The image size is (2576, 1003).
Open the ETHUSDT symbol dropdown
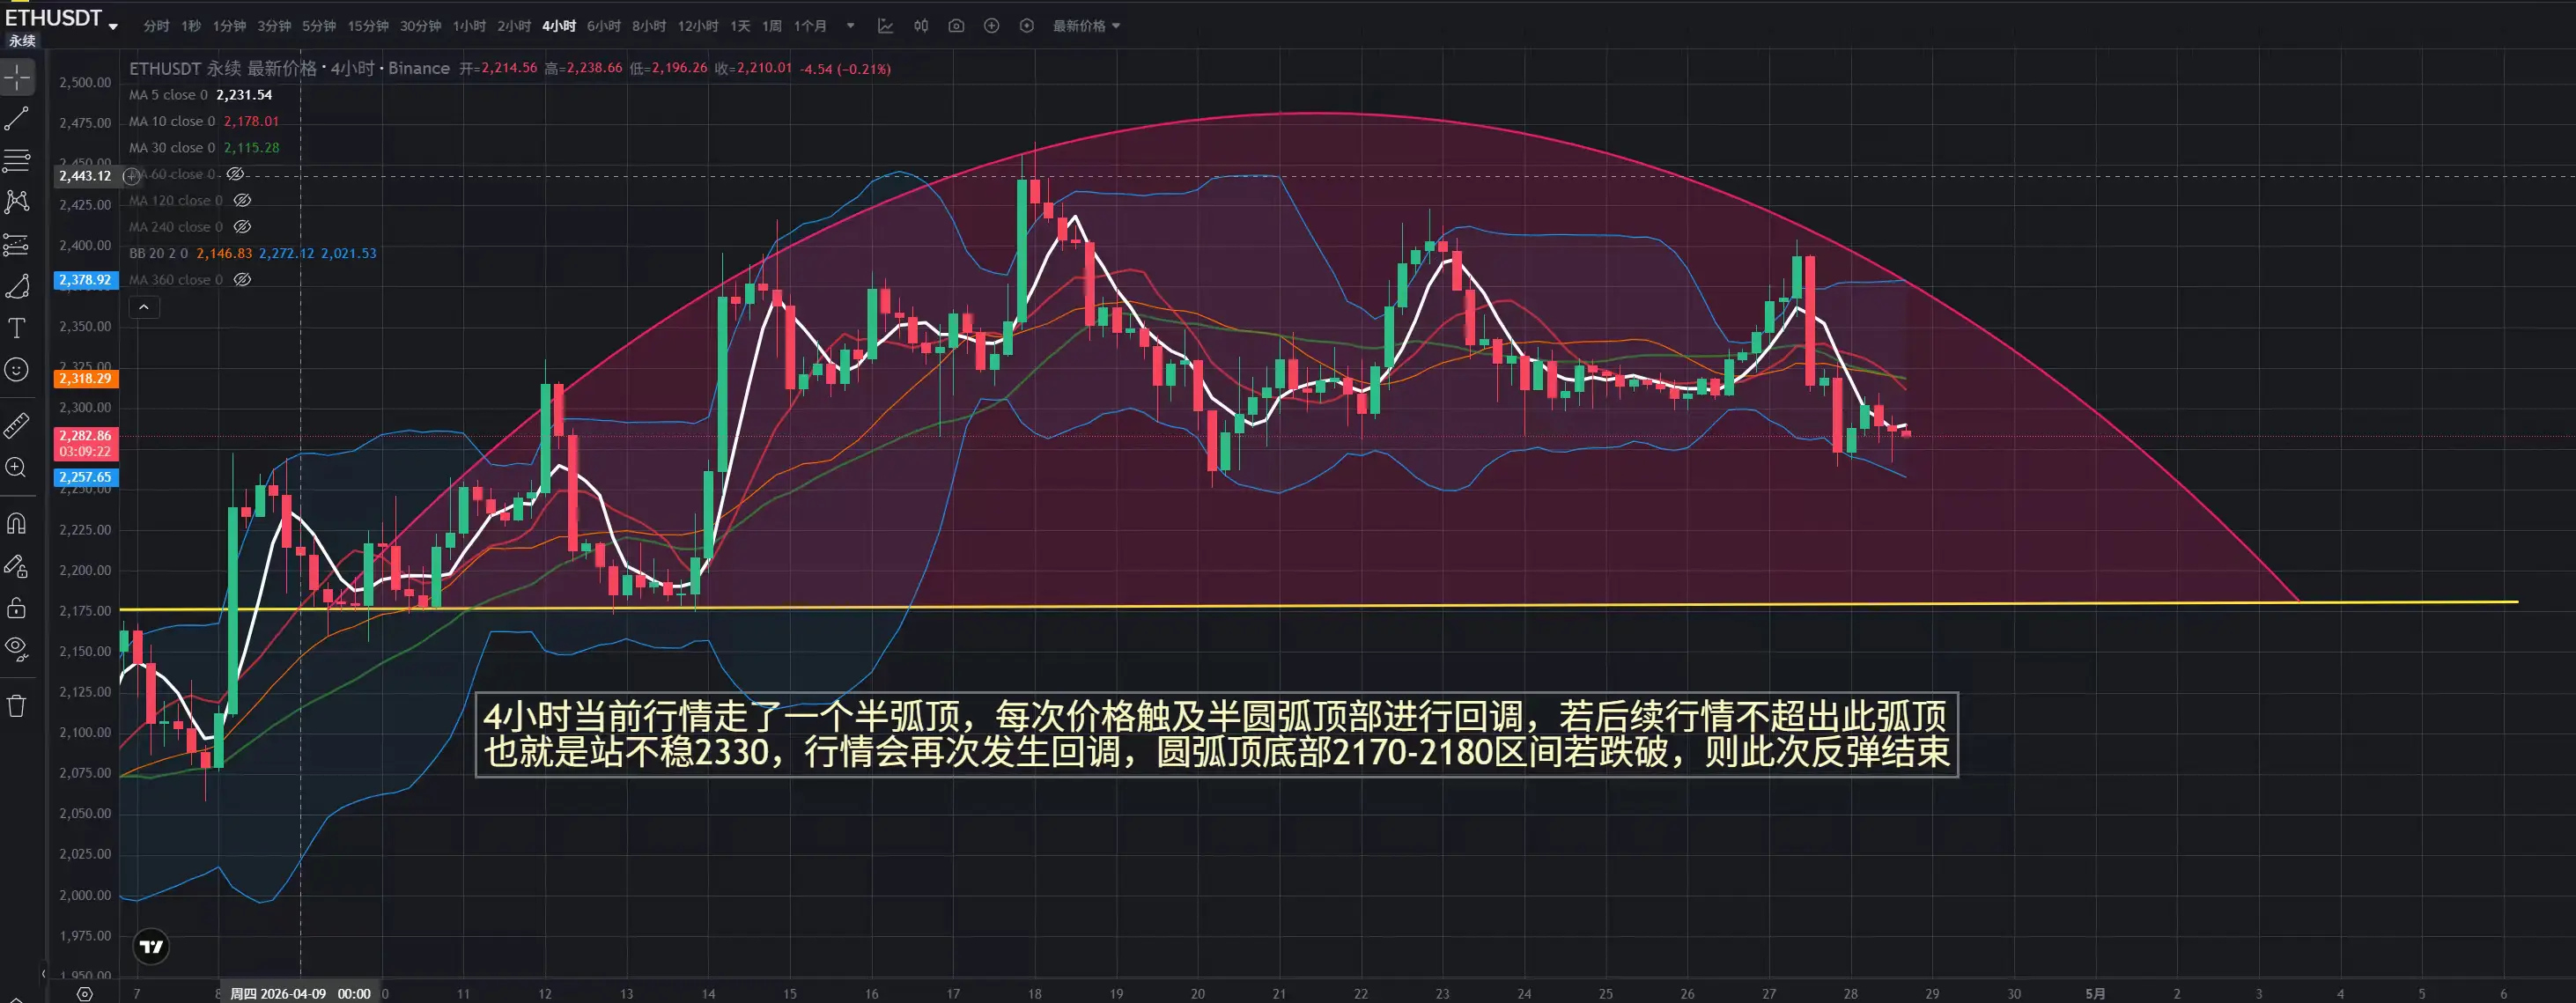pyautogui.click(x=113, y=27)
